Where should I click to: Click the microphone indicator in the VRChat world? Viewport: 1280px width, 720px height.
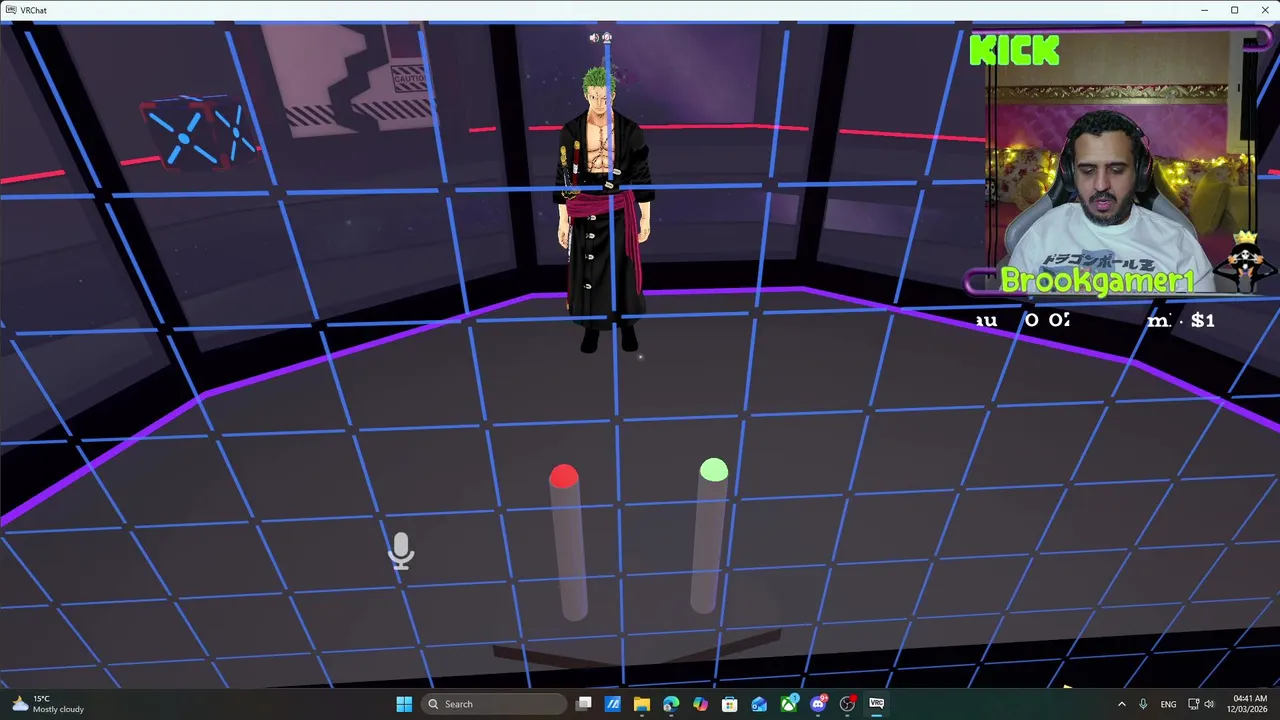(401, 551)
